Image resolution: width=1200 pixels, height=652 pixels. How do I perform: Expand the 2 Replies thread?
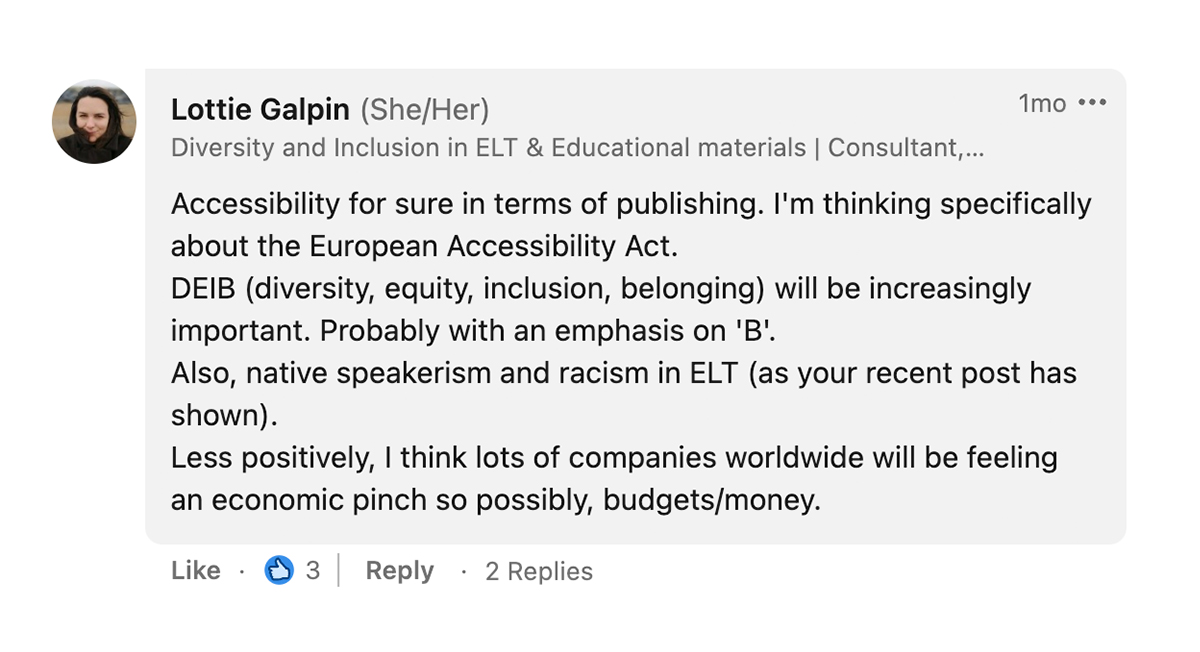point(539,571)
